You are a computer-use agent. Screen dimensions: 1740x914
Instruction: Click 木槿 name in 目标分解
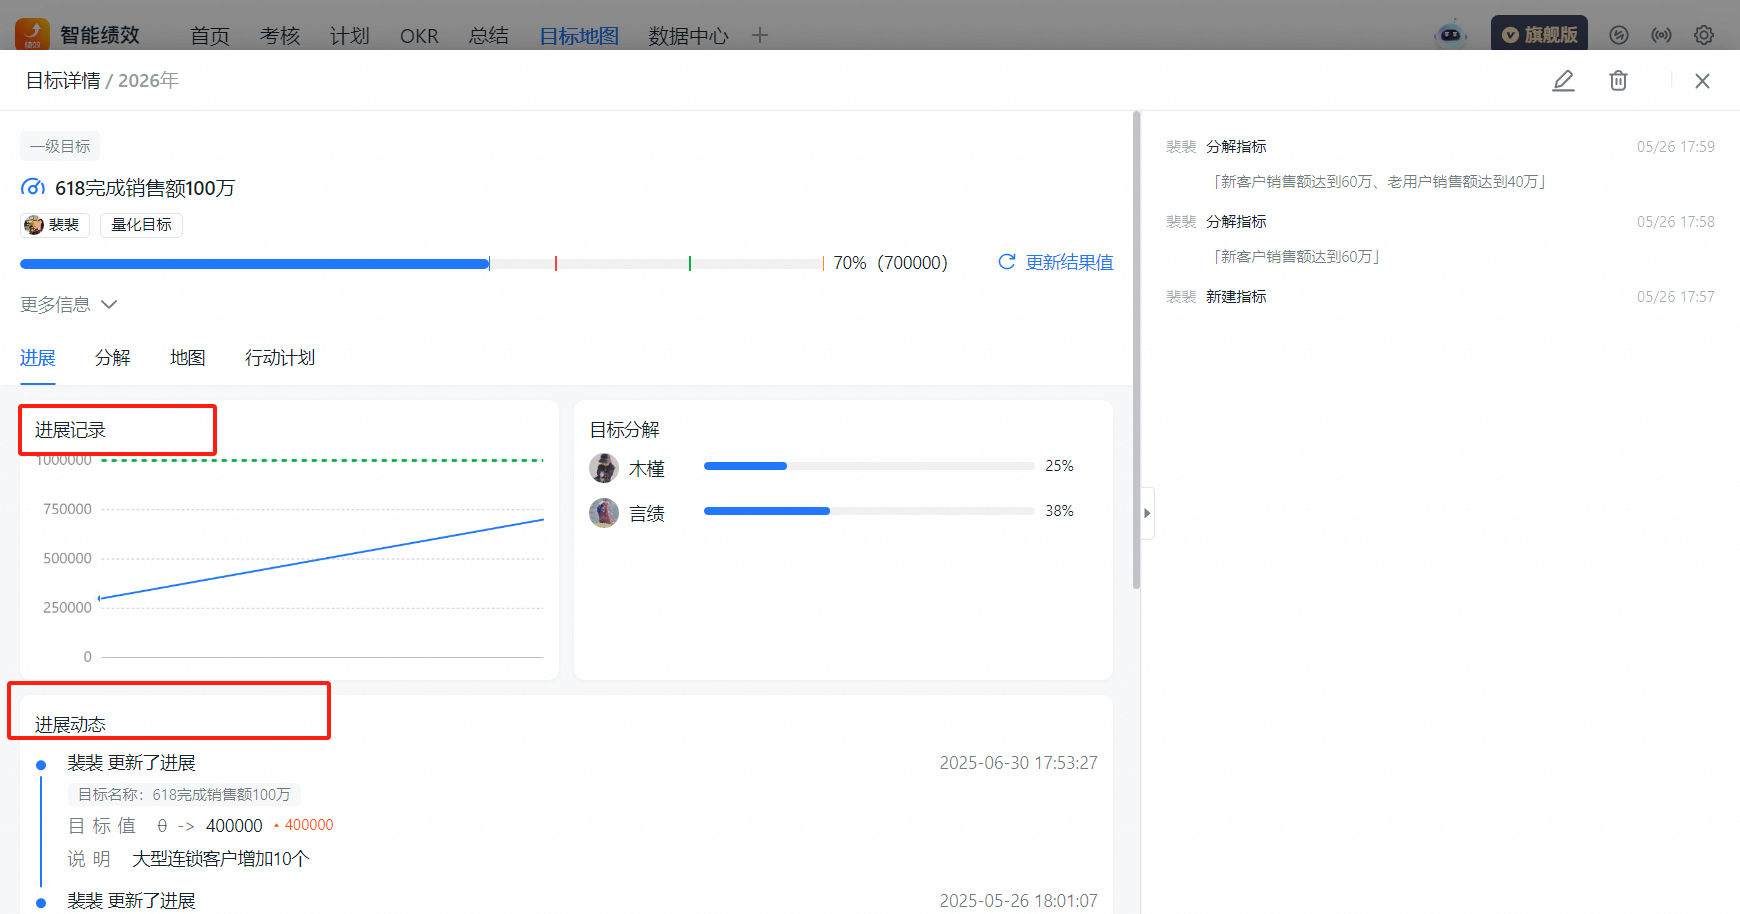(x=647, y=468)
